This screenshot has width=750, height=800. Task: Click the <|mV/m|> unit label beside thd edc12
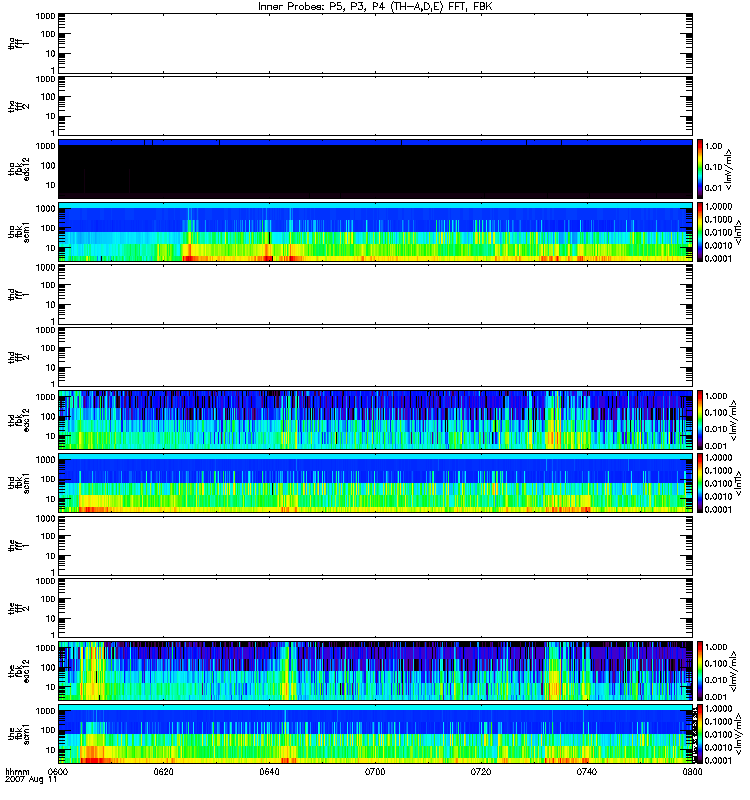[x=733, y=420]
